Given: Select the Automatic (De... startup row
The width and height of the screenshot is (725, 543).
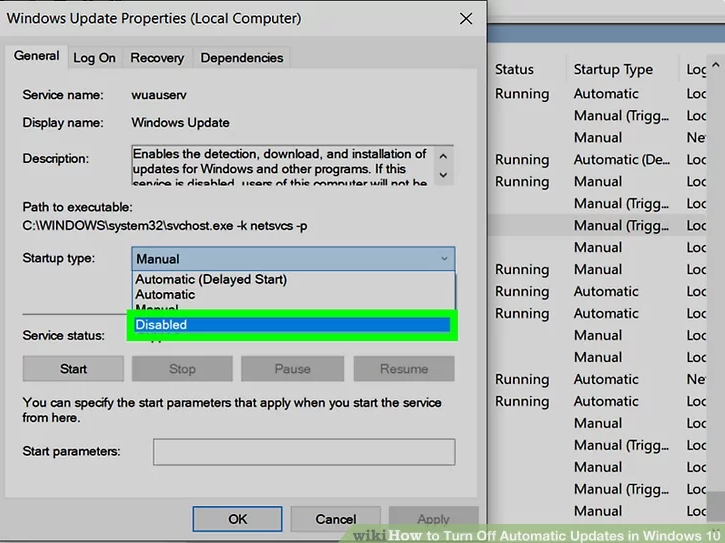Looking at the screenshot, I should (621, 160).
